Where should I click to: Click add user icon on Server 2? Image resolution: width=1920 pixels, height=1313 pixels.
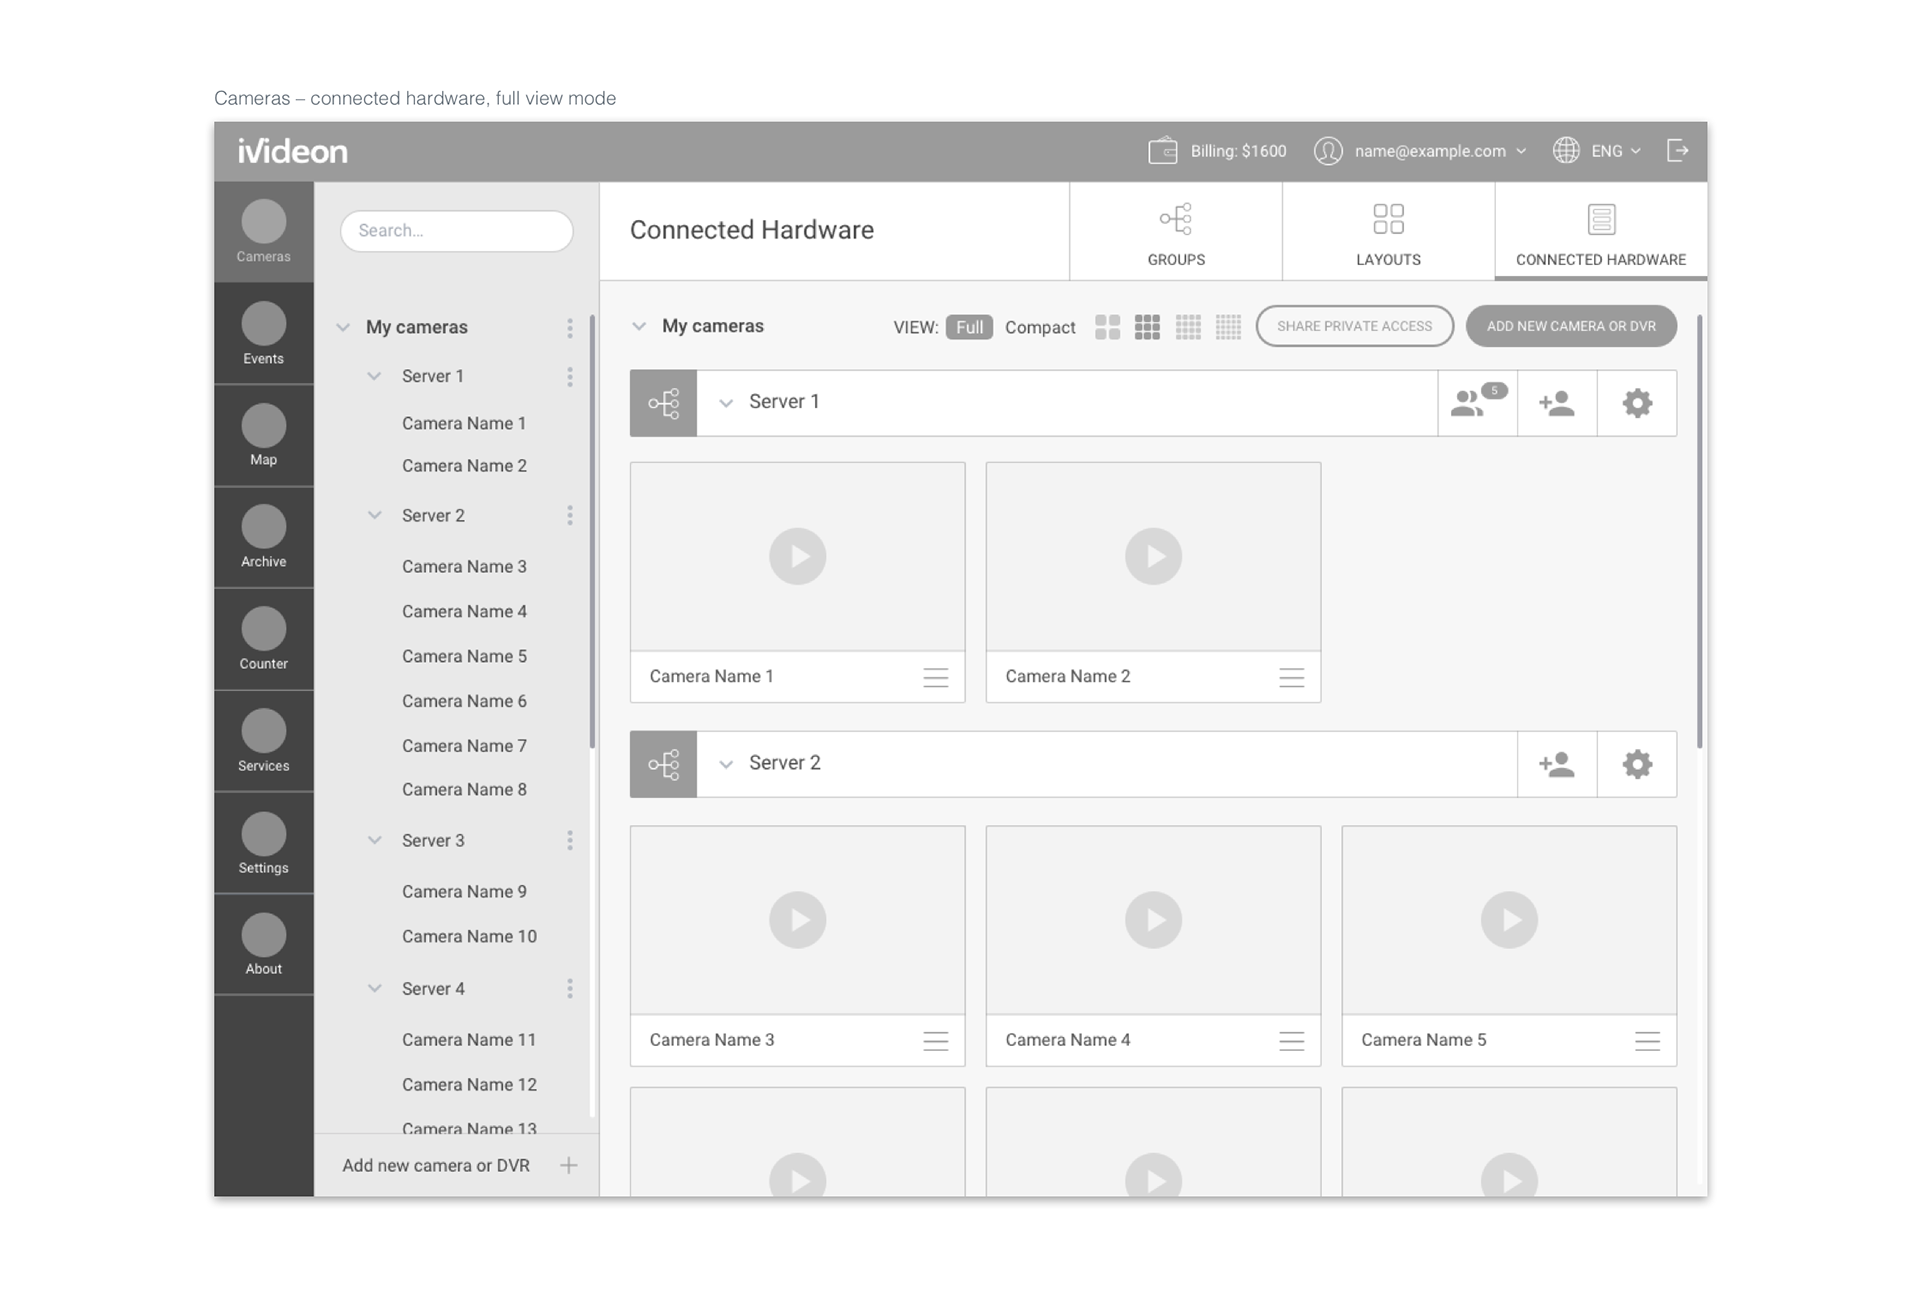(x=1556, y=764)
